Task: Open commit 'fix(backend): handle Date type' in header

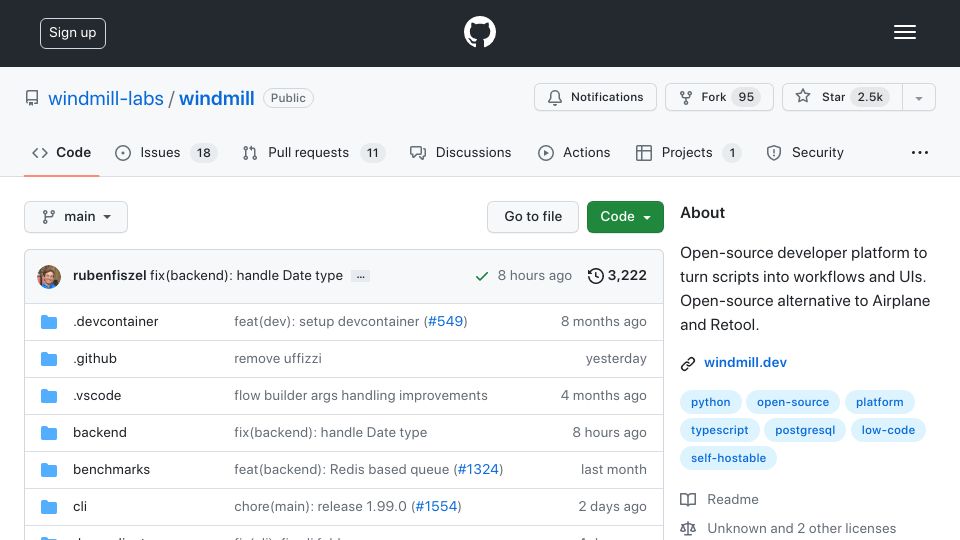Action: point(246,276)
